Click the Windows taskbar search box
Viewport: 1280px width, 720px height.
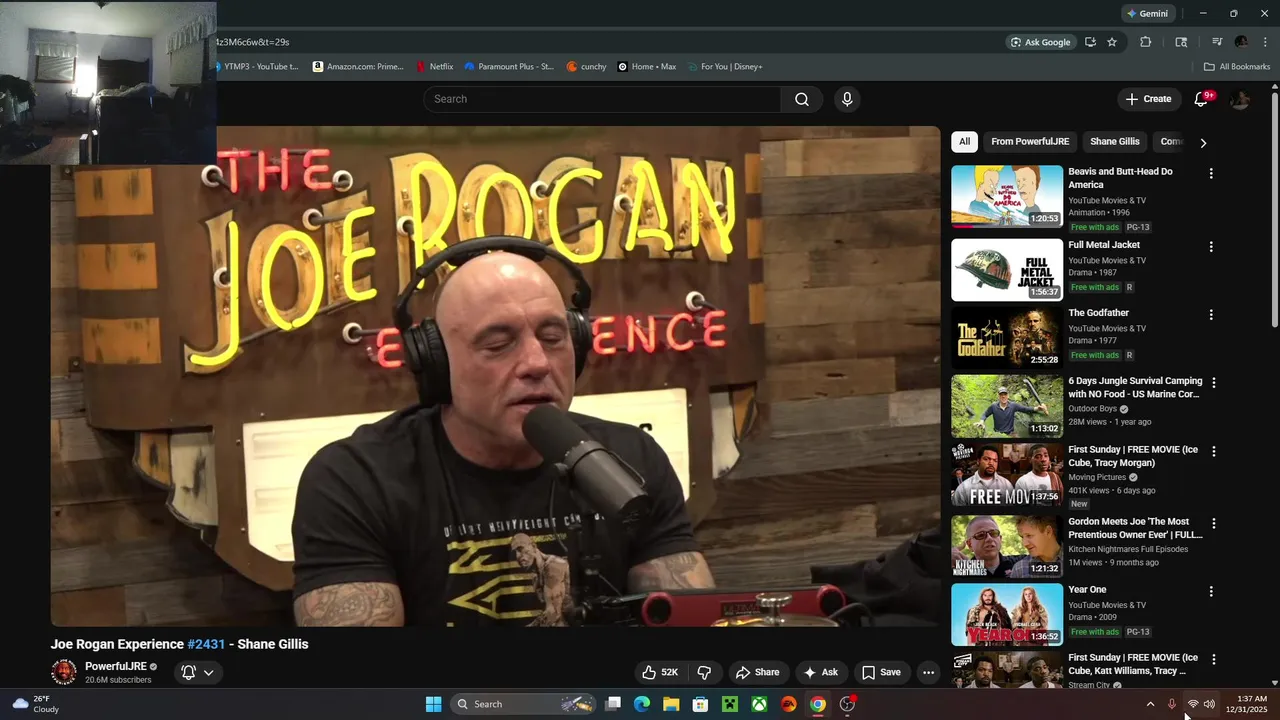[525, 704]
